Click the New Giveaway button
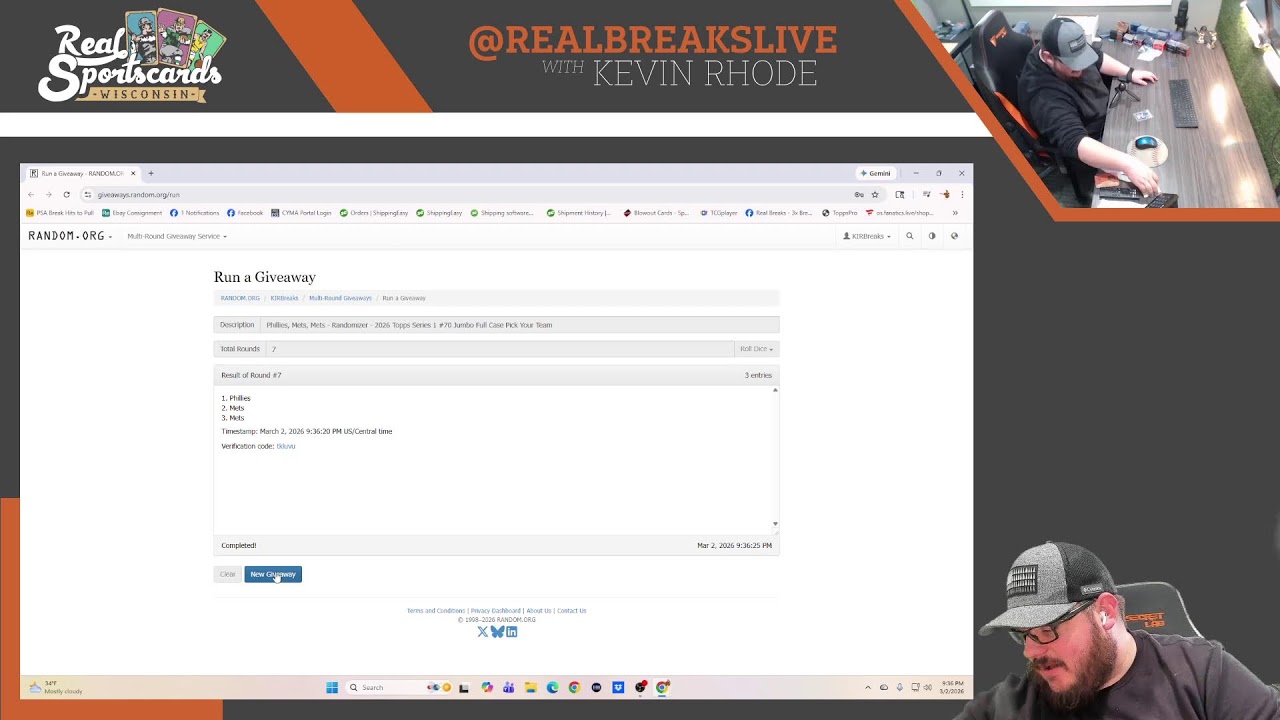The image size is (1280, 720). tap(273, 574)
